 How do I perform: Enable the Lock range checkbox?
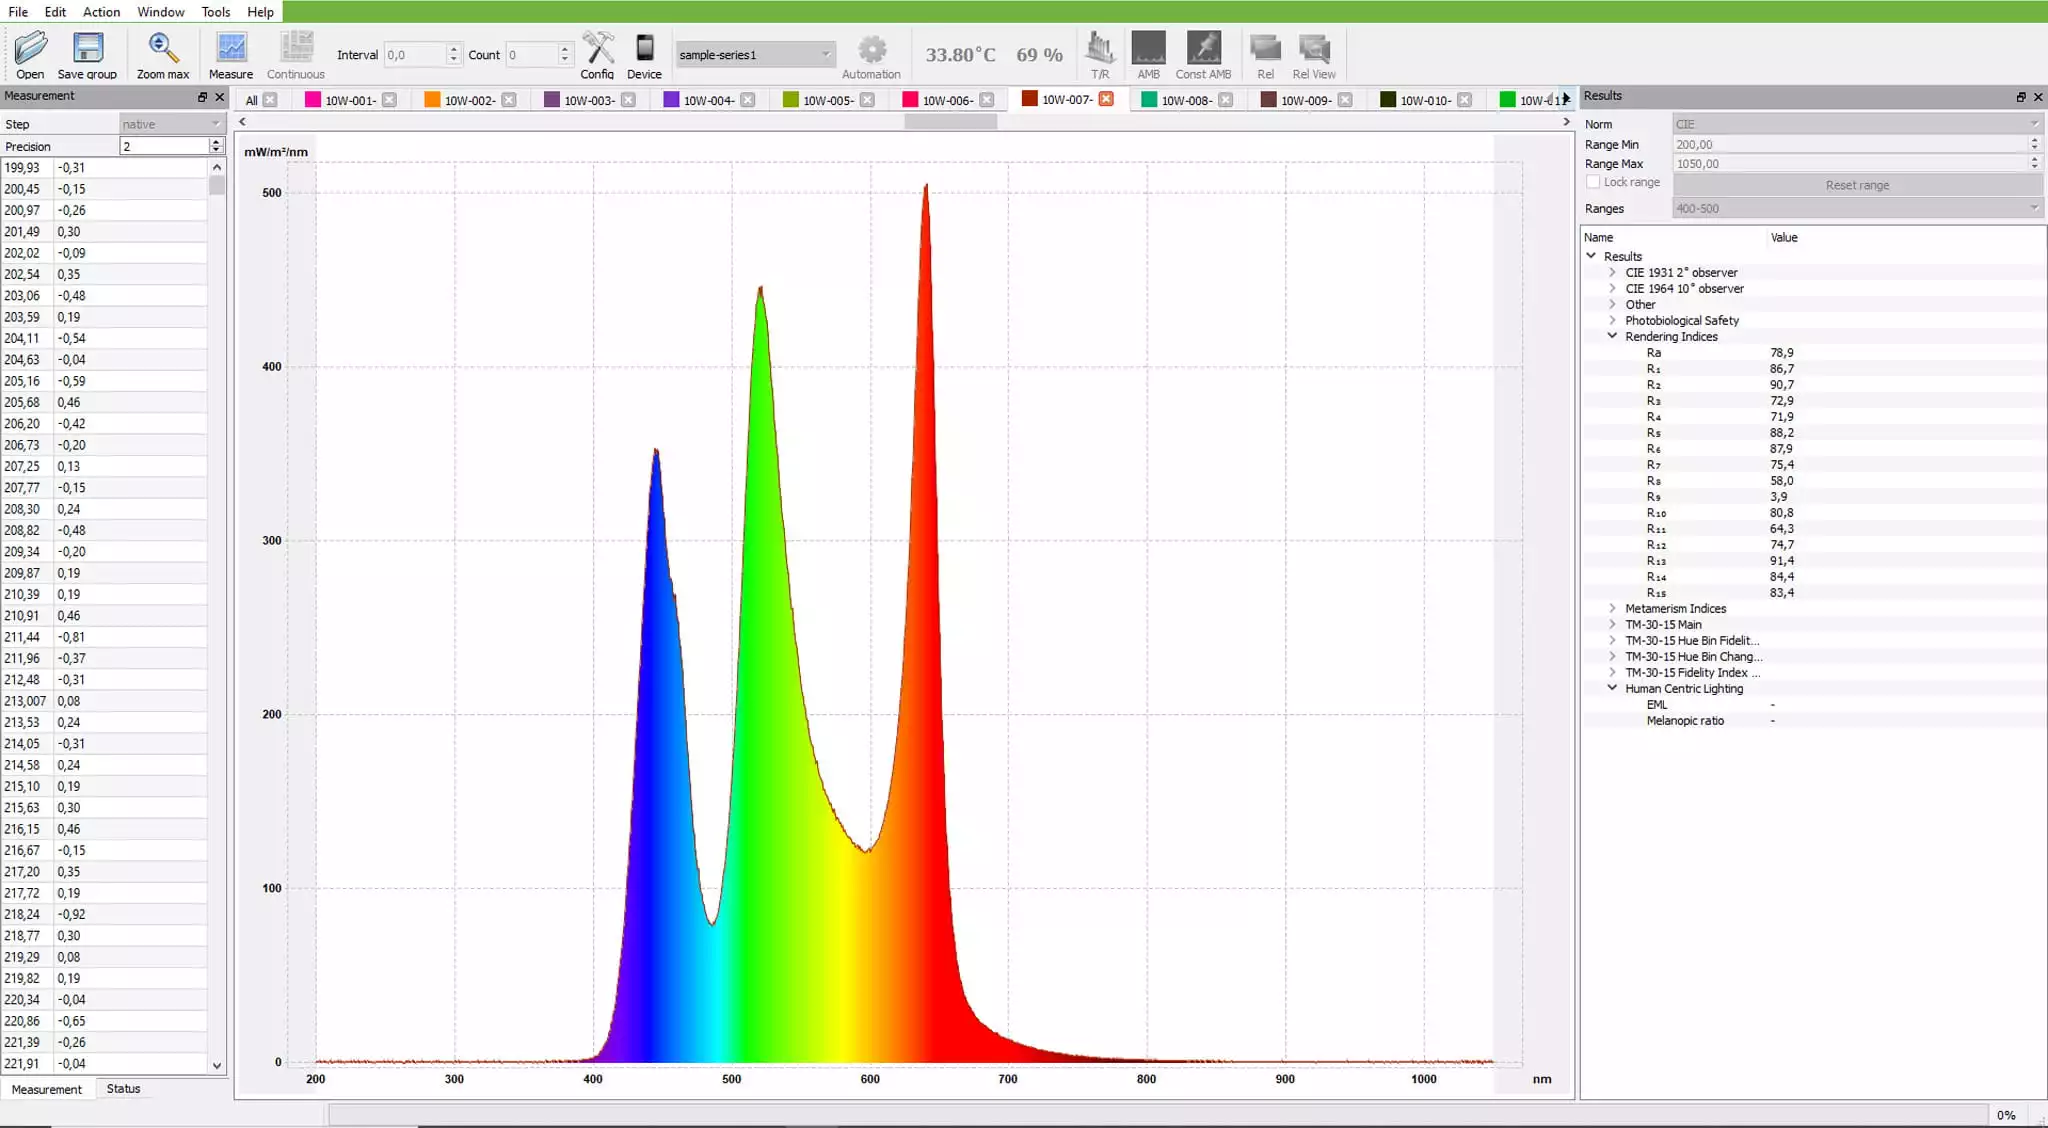1593,182
